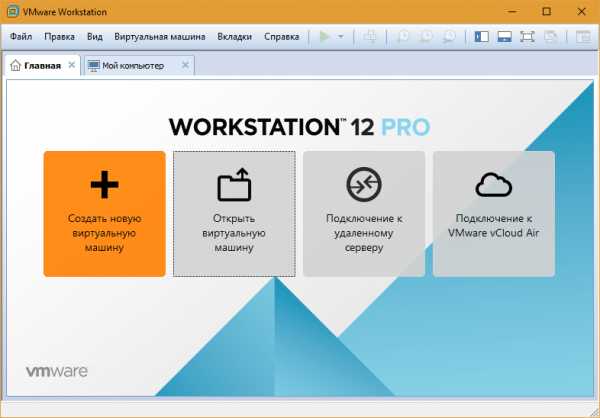Open the Вид menu
Image resolution: width=600 pixels, height=418 pixels.
point(95,37)
